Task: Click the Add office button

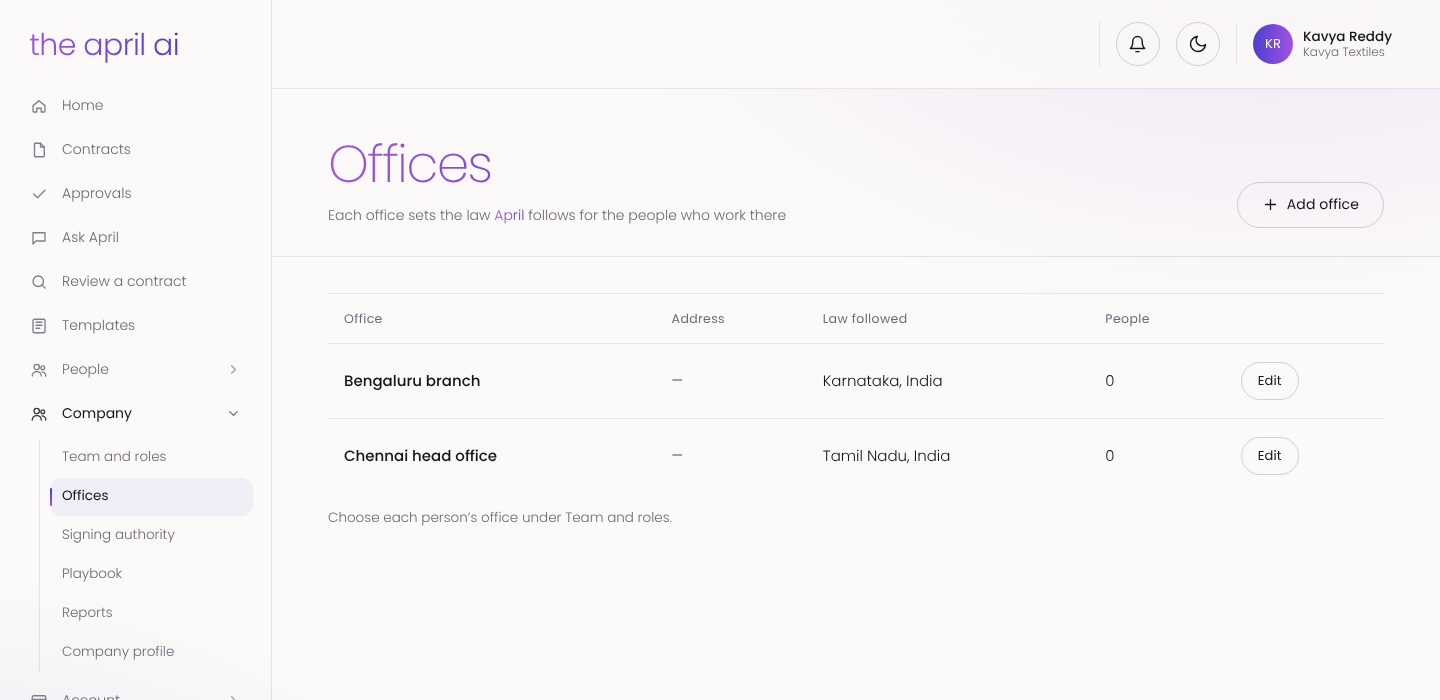Action: point(1310,205)
